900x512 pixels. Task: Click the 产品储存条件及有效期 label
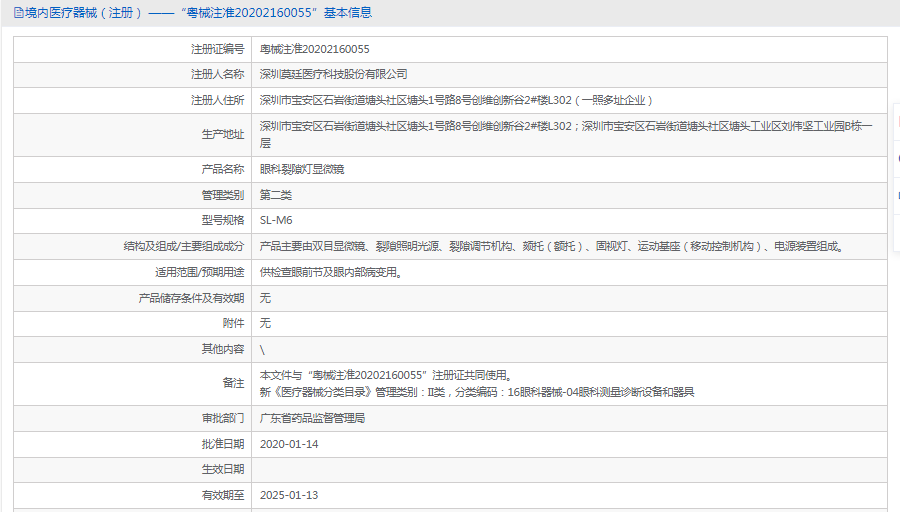click(191, 298)
